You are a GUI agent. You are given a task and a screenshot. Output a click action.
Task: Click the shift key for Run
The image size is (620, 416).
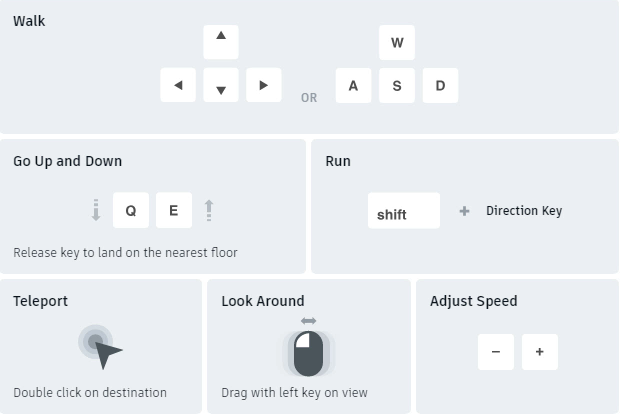point(403,211)
